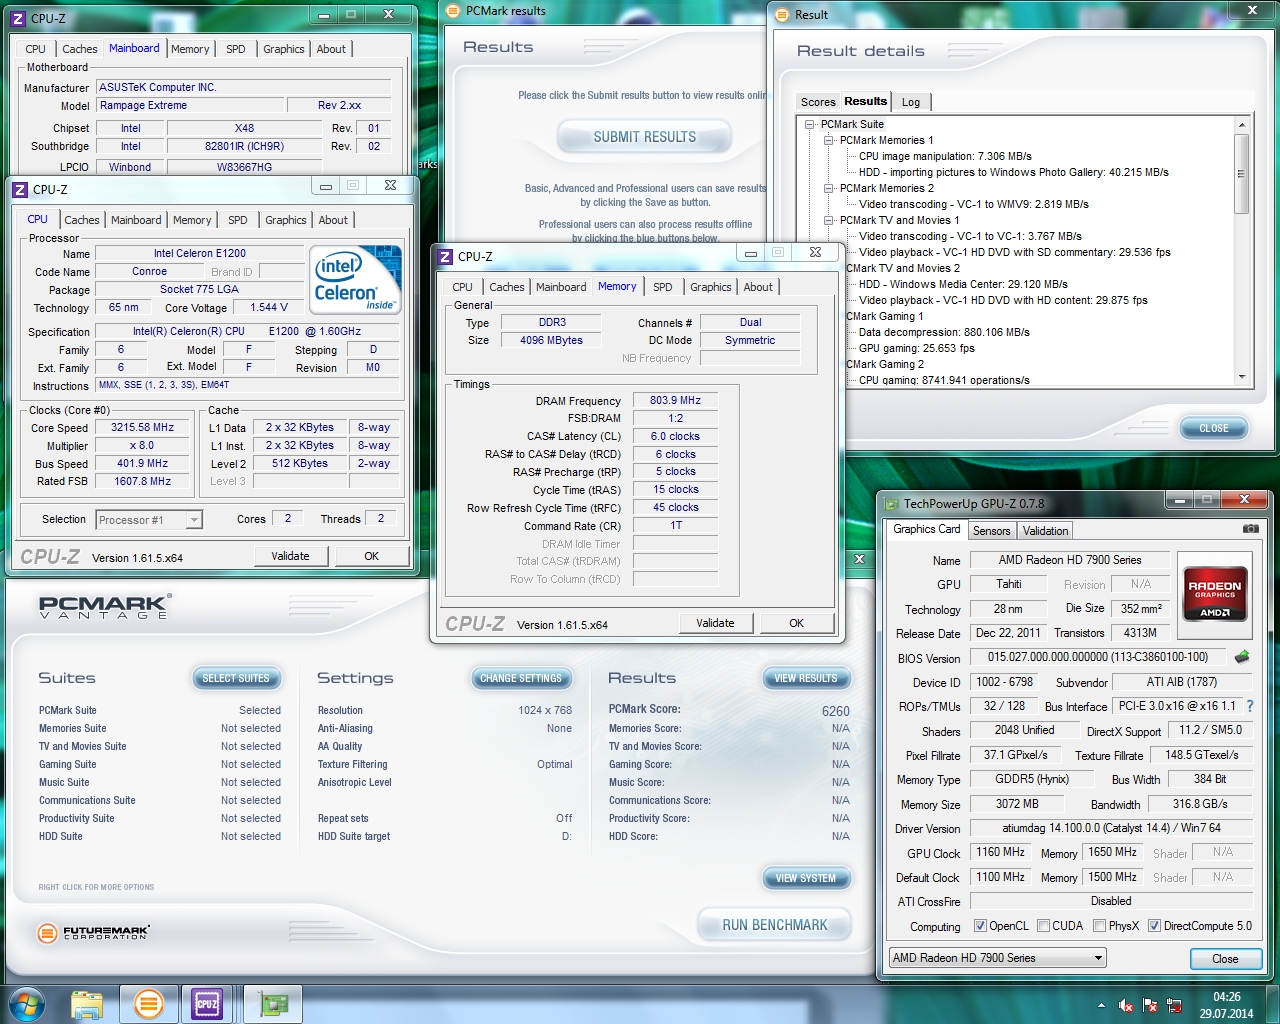This screenshot has height=1024, width=1280.
Task: Click Validate in CPU-Z Memory window
Action: (x=715, y=623)
